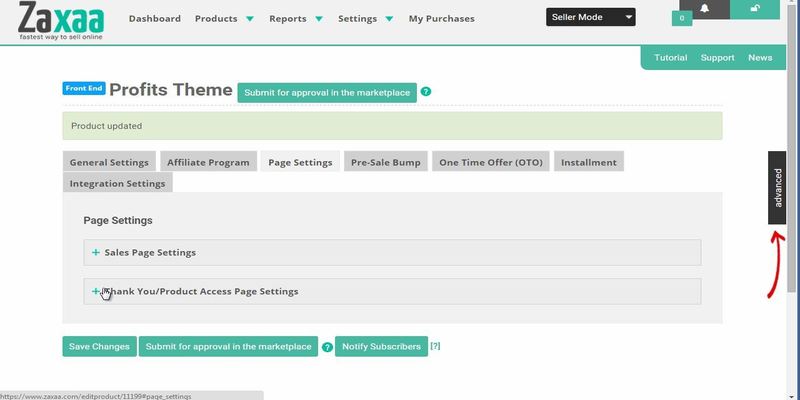This screenshot has height=400, width=800.
Task: Expand Sales Page Settings section
Action: point(150,252)
